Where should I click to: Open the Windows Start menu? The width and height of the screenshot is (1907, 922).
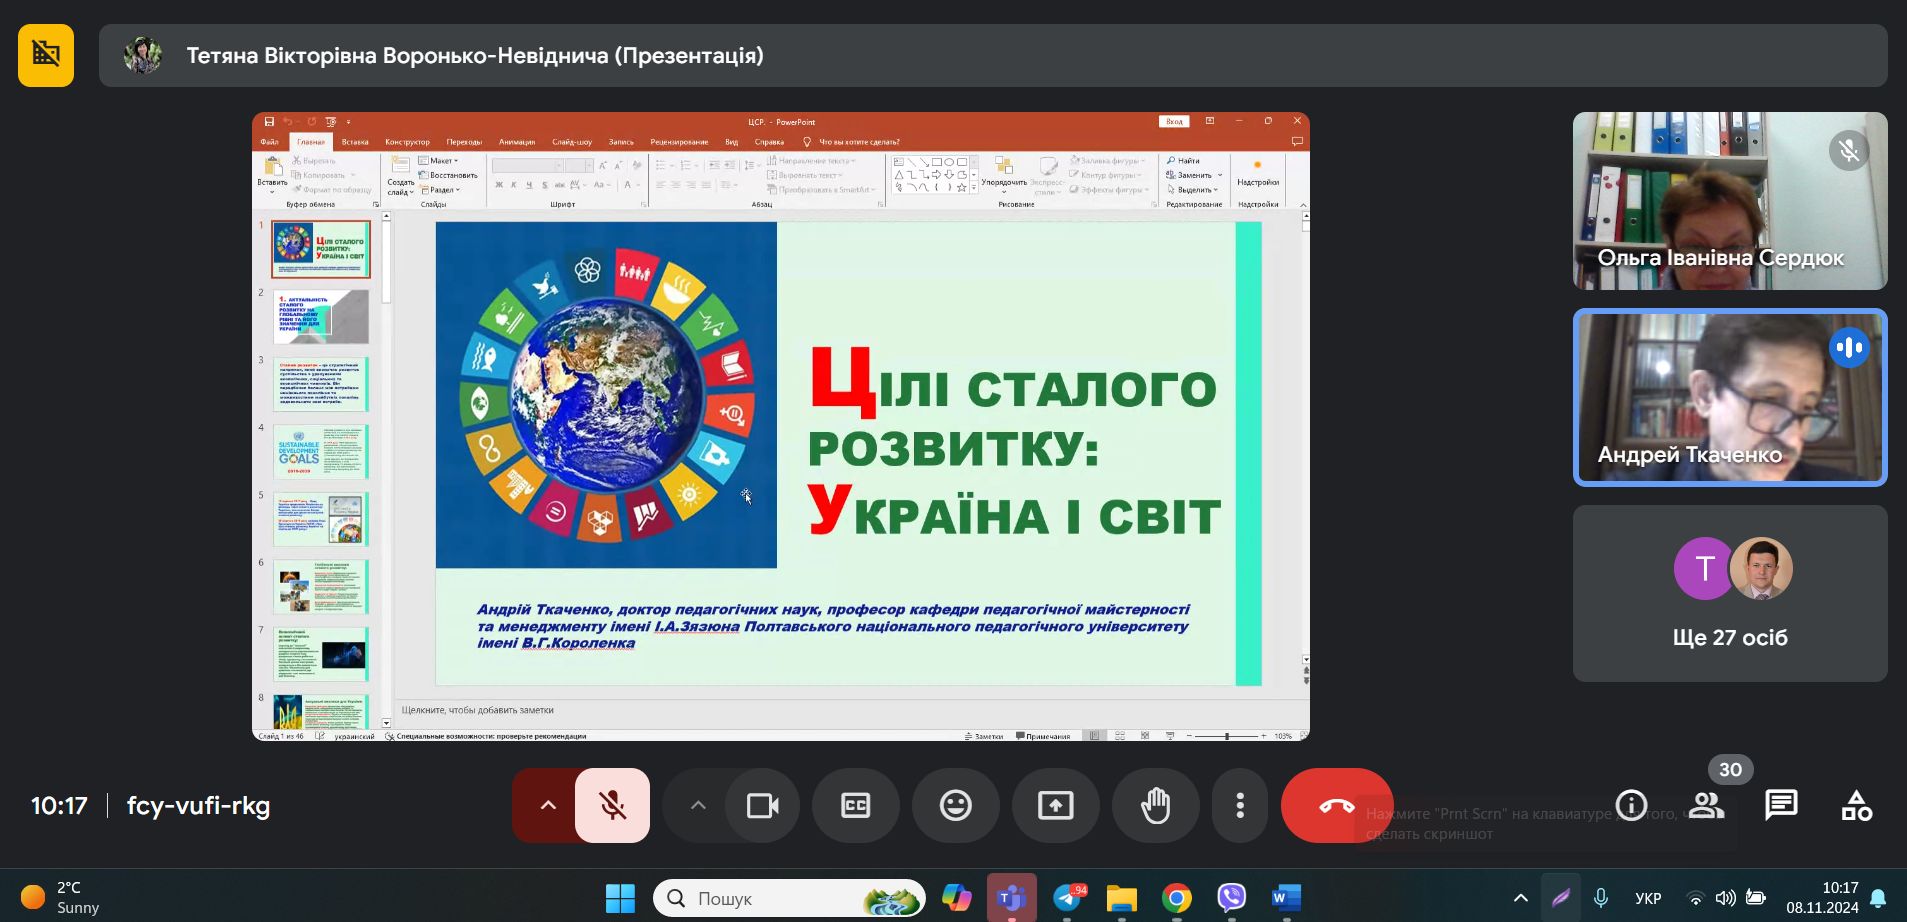point(620,898)
